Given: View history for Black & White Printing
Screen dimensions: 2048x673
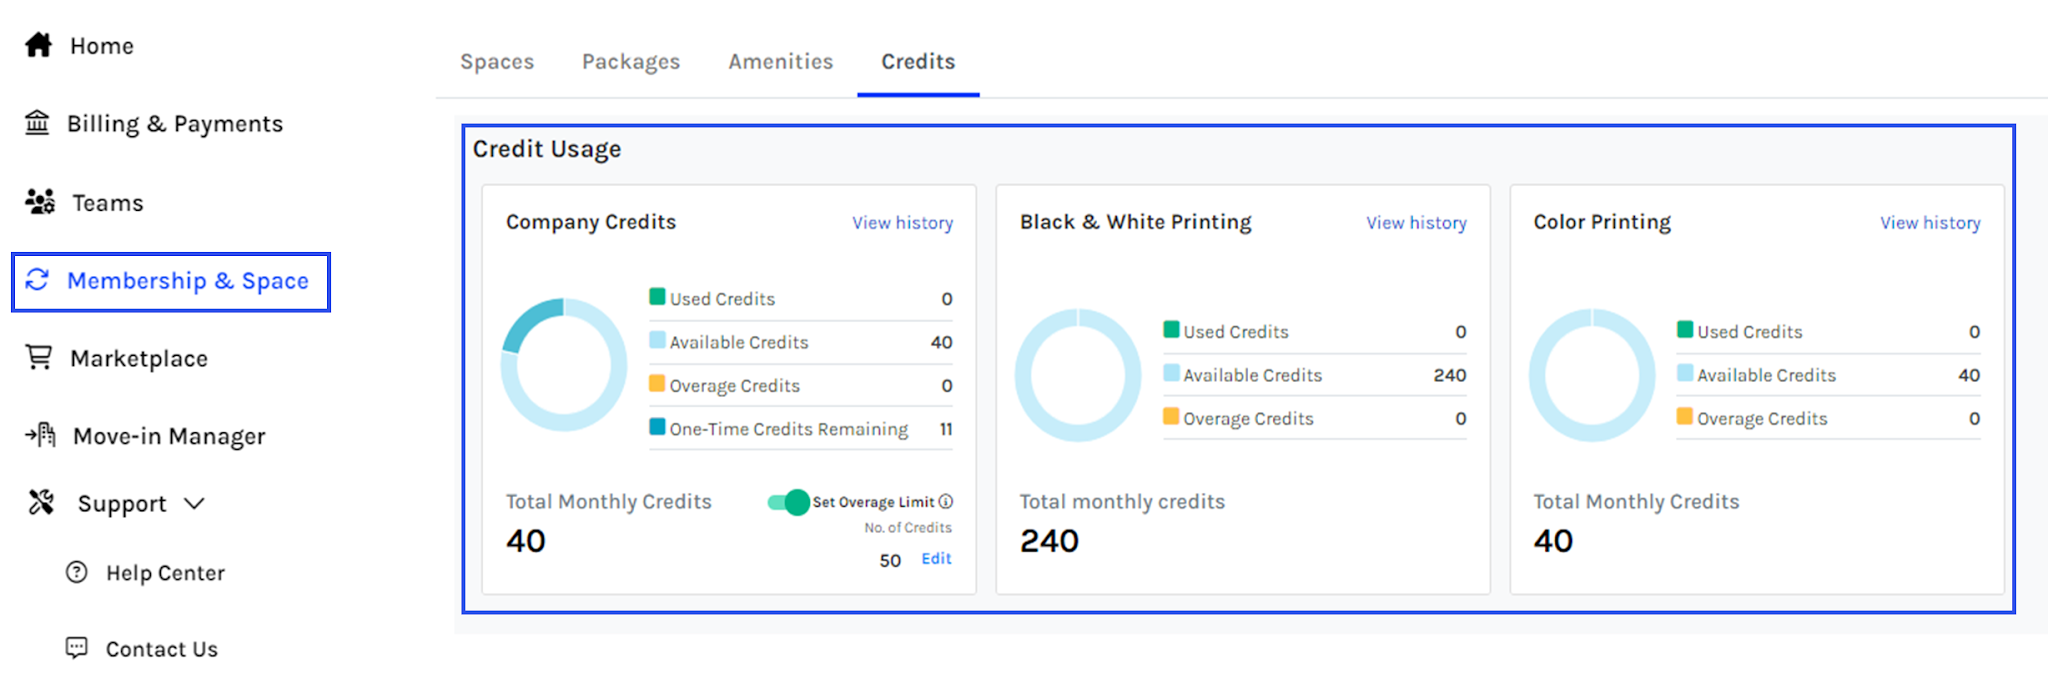Looking at the screenshot, I should 1417,223.
